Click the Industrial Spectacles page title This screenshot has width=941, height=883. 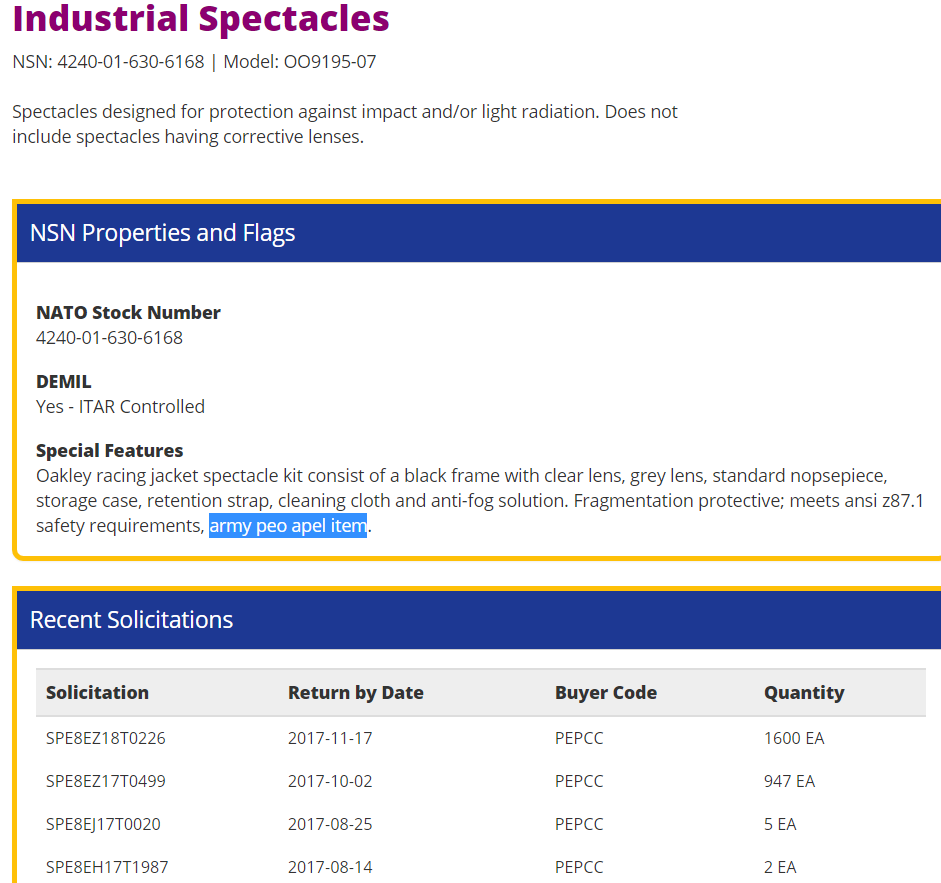(200, 19)
